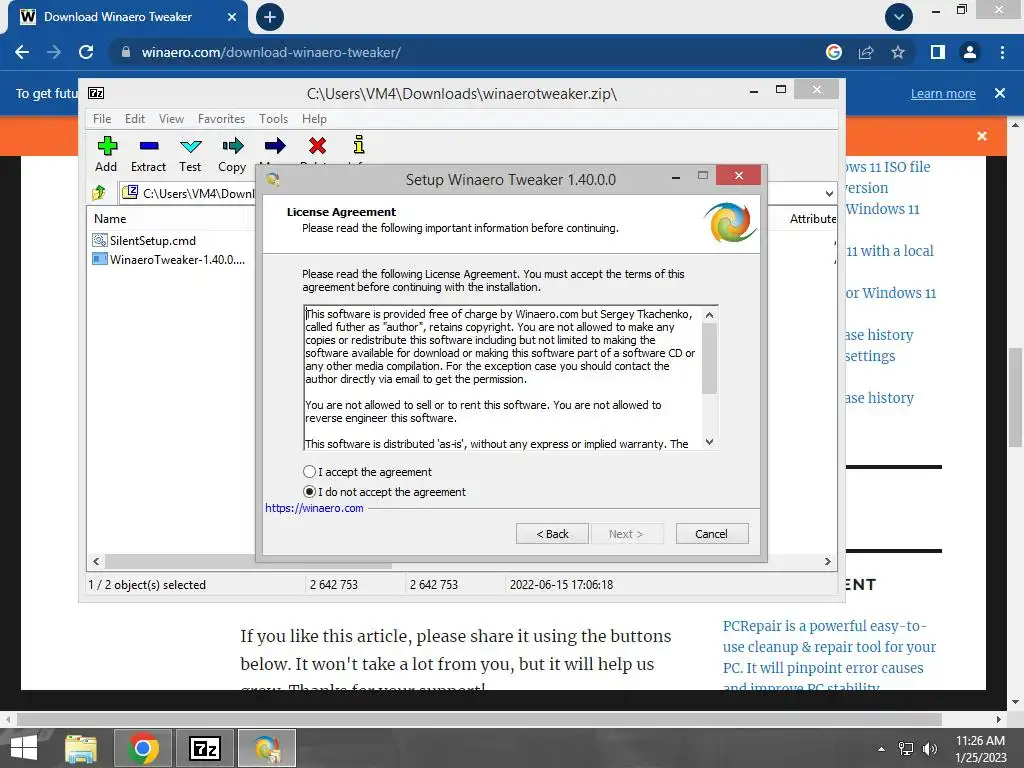Switch to Chrome in the taskbar
1024x768 pixels.
(143, 748)
